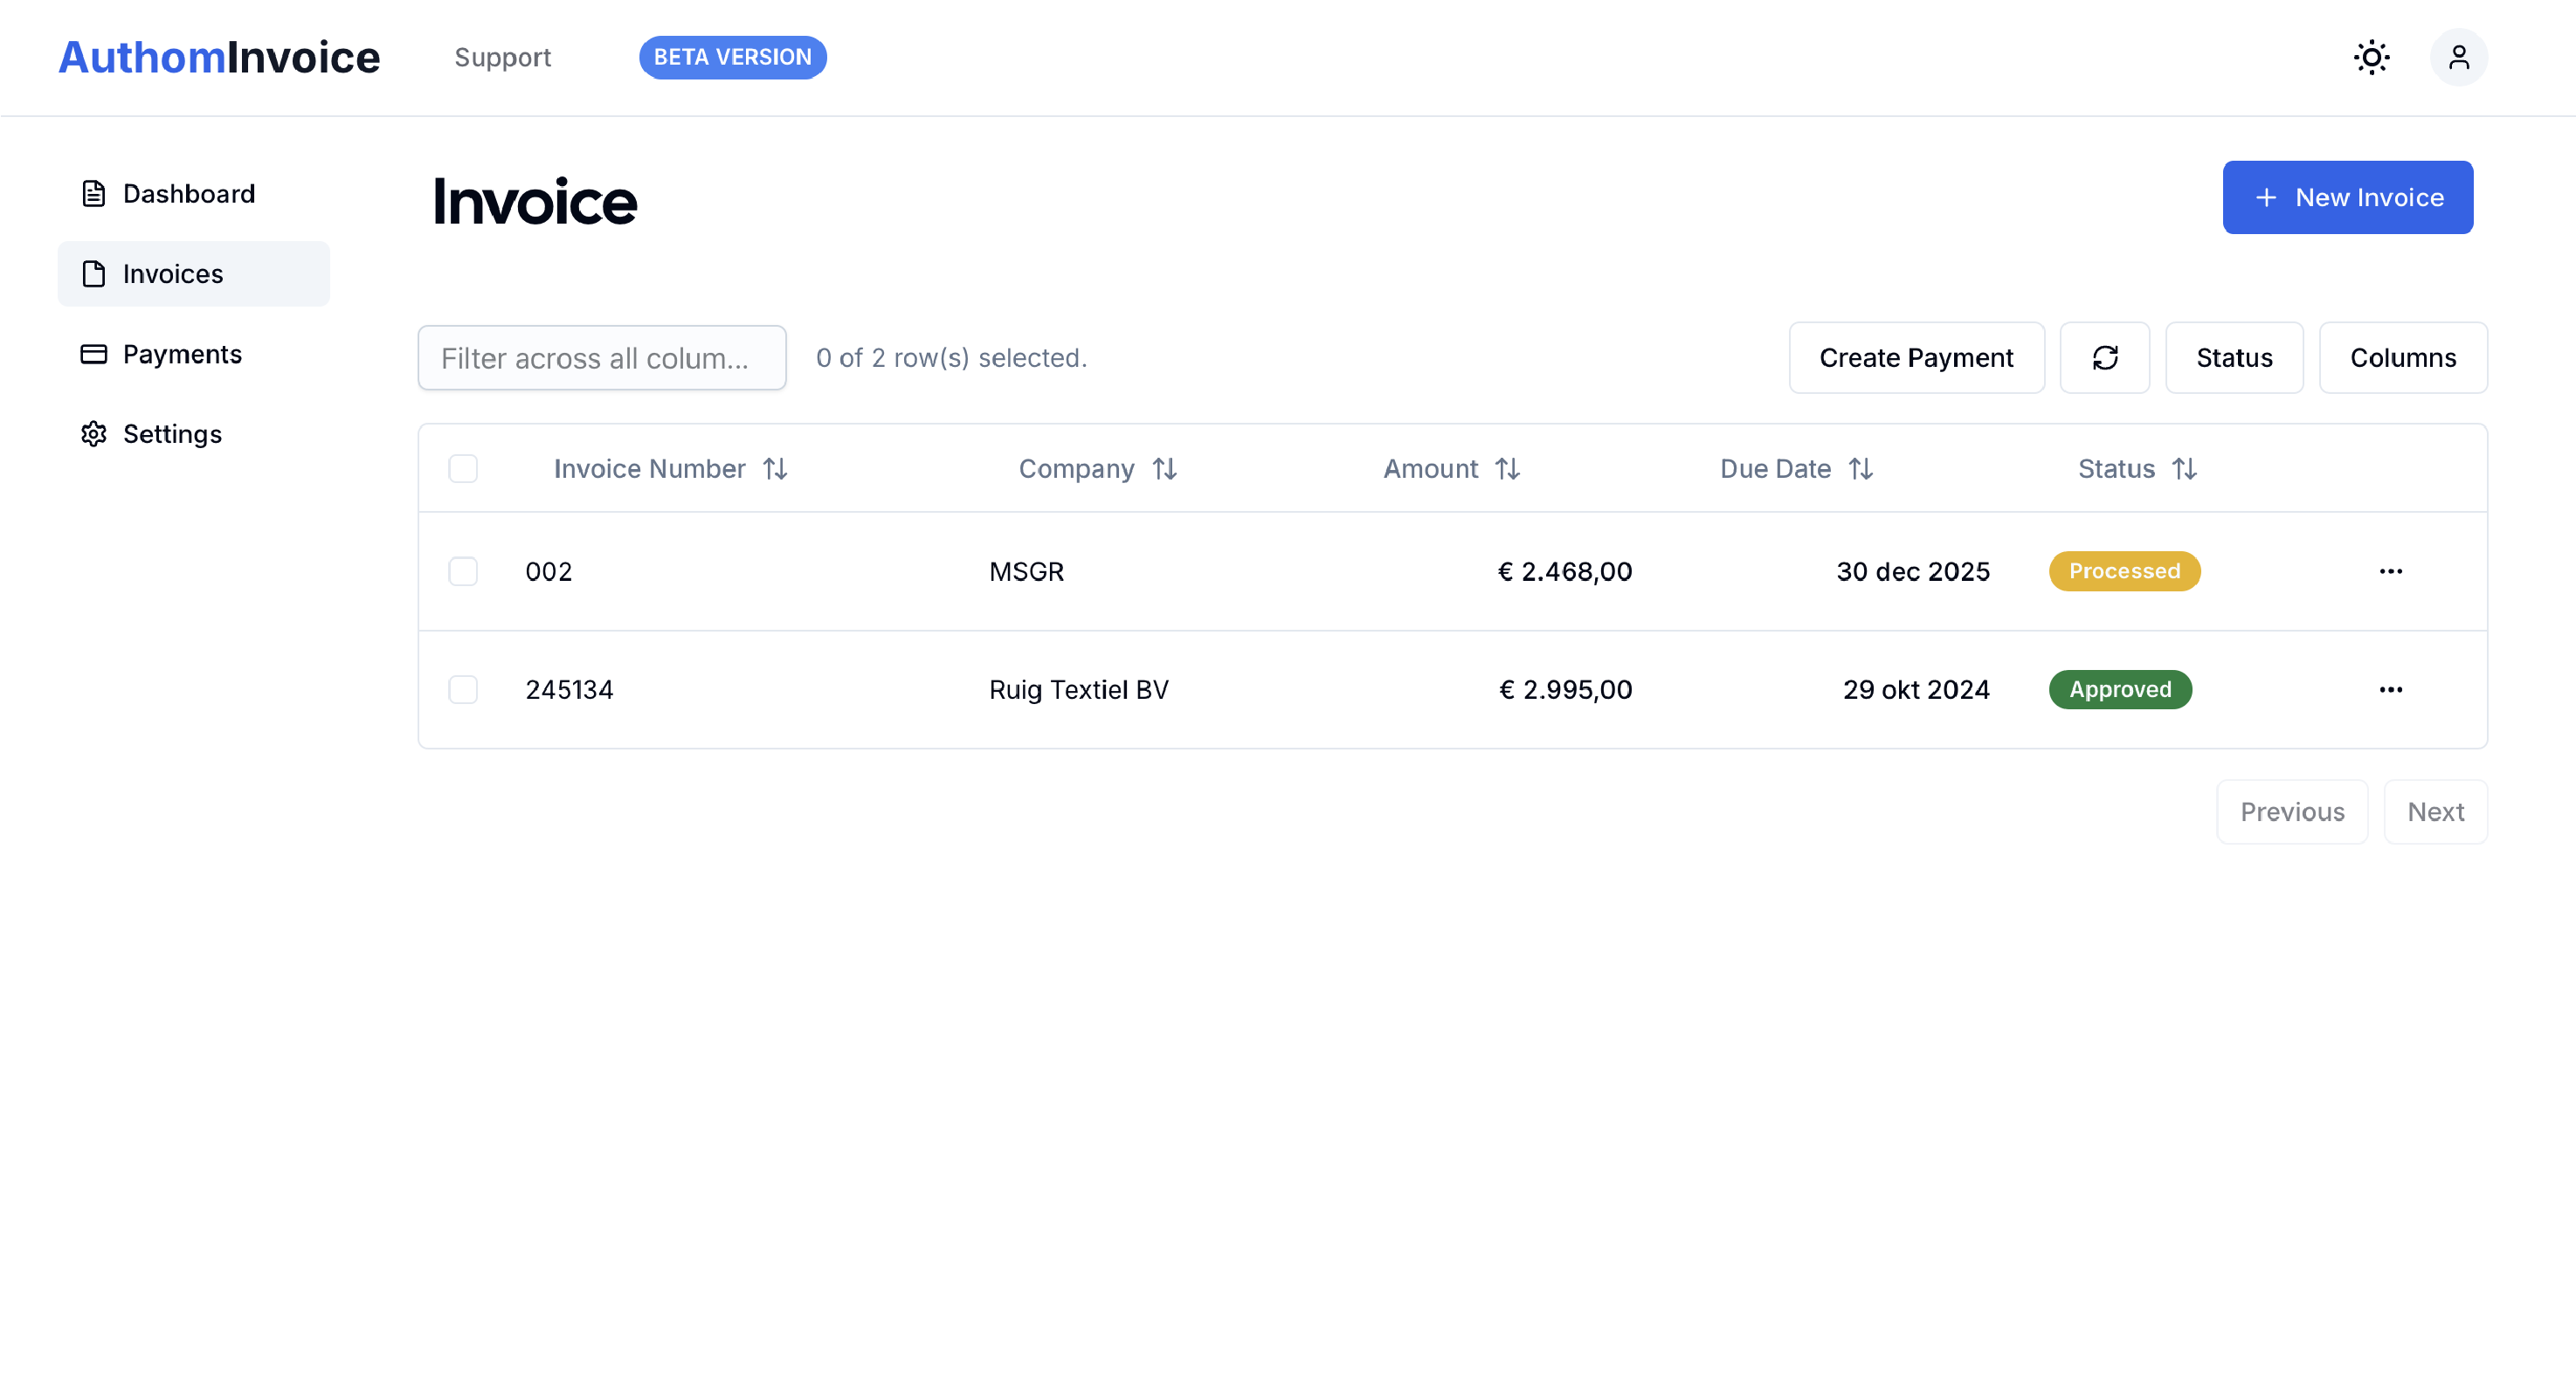Select the checkbox for invoice 245134
2576x1395 pixels.
tap(463, 689)
